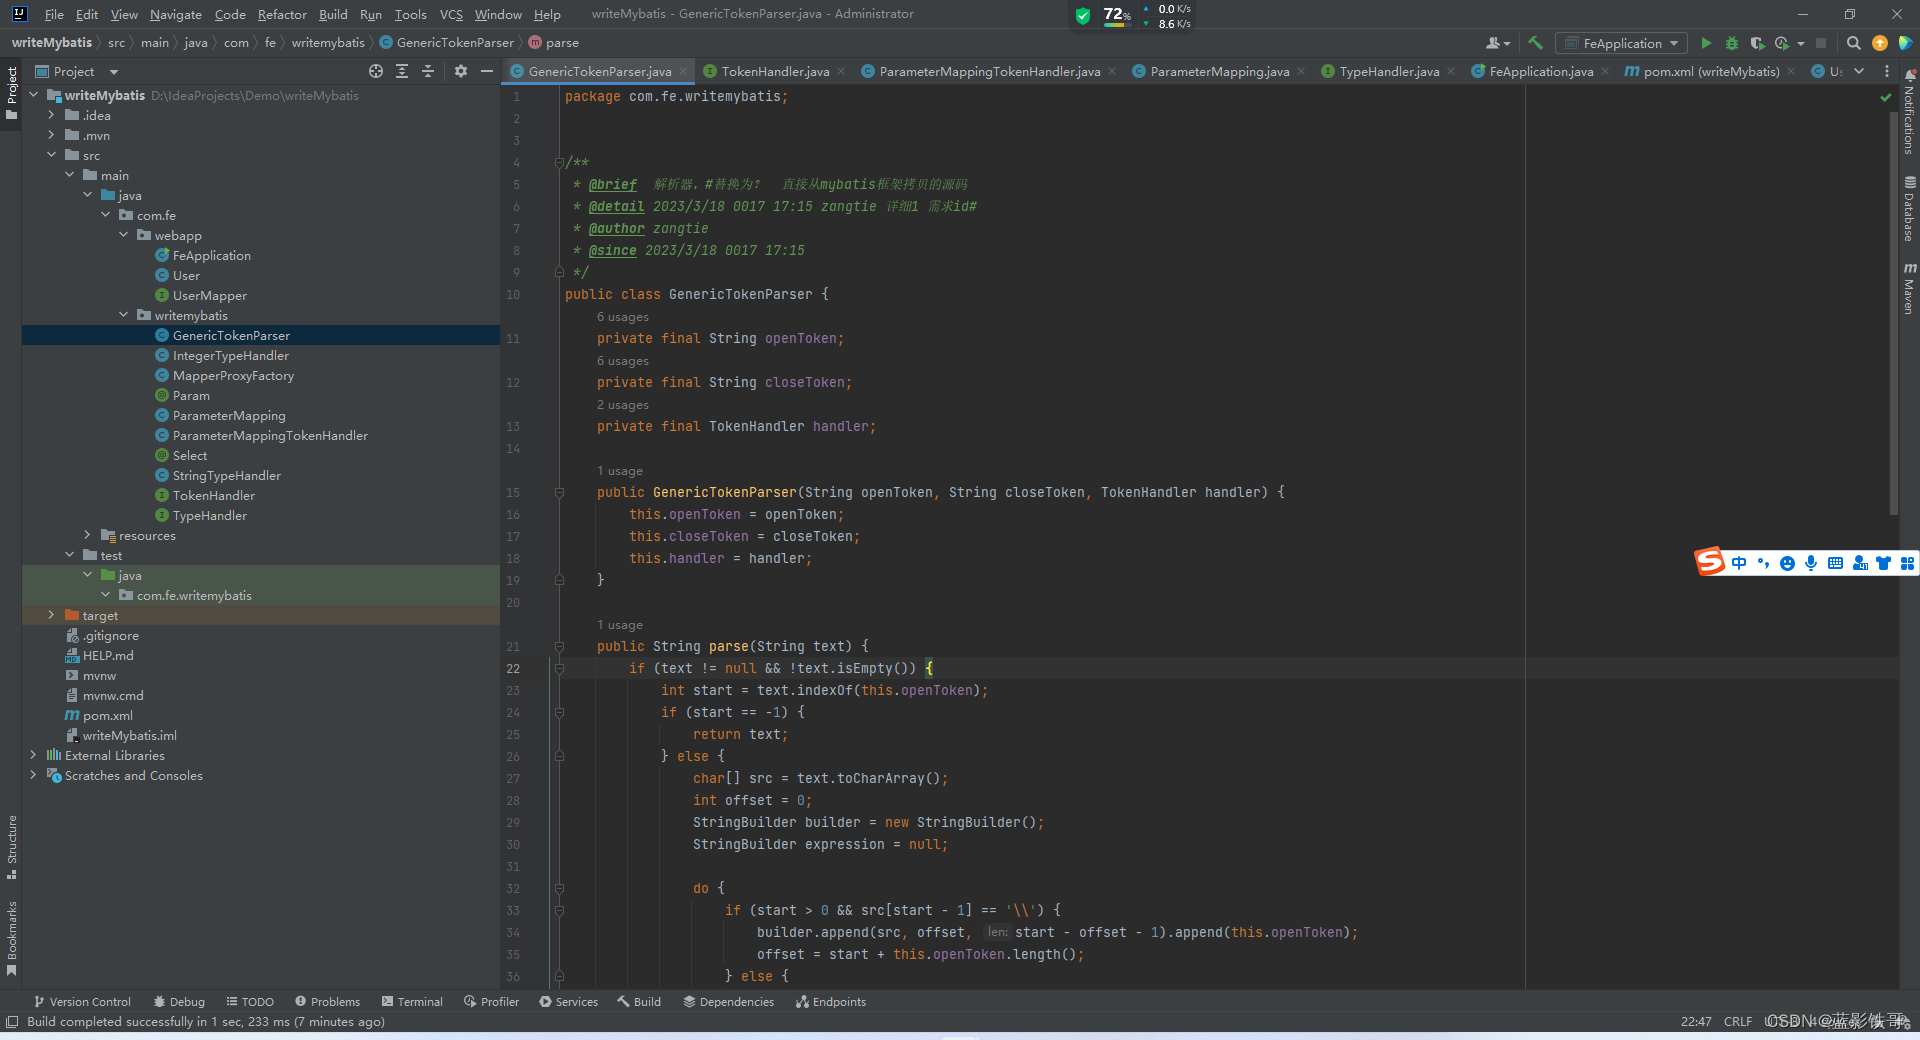
Task: Open Sogou soft keyboard icon
Action: pos(1835,563)
